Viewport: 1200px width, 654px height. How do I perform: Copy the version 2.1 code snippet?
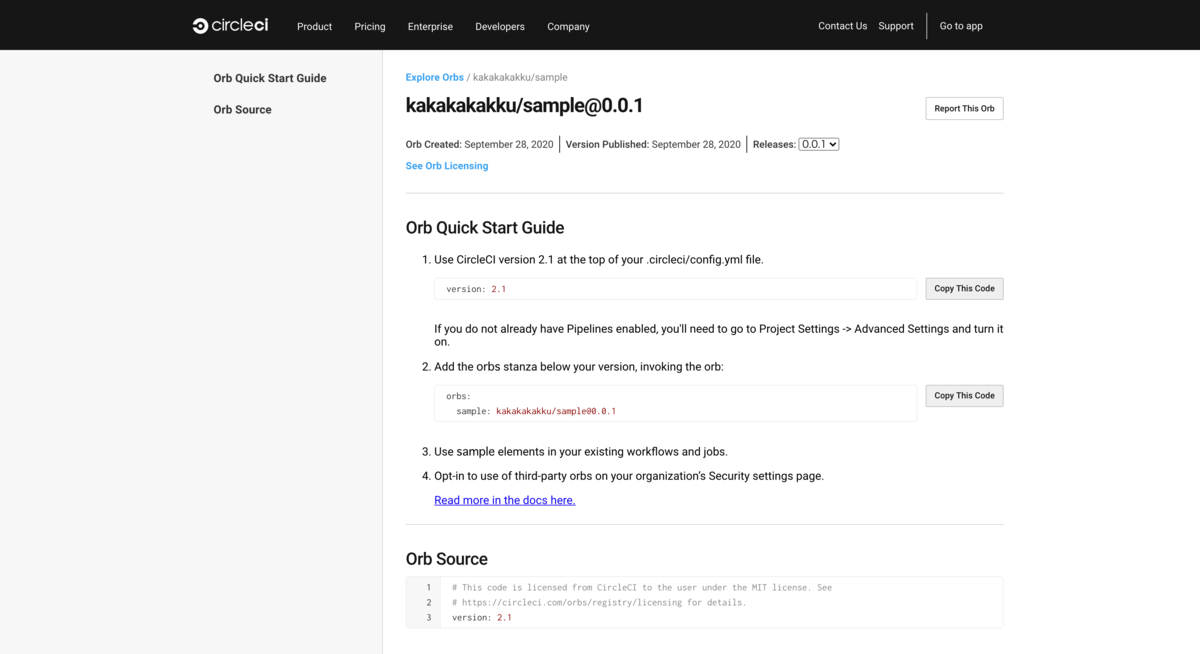pos(964,288)
